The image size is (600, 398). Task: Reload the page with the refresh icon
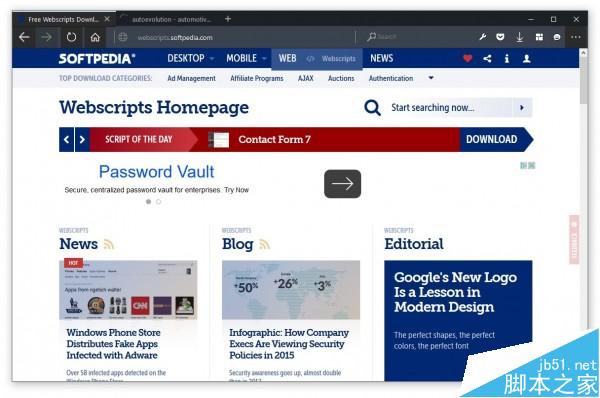pos(72,37)
